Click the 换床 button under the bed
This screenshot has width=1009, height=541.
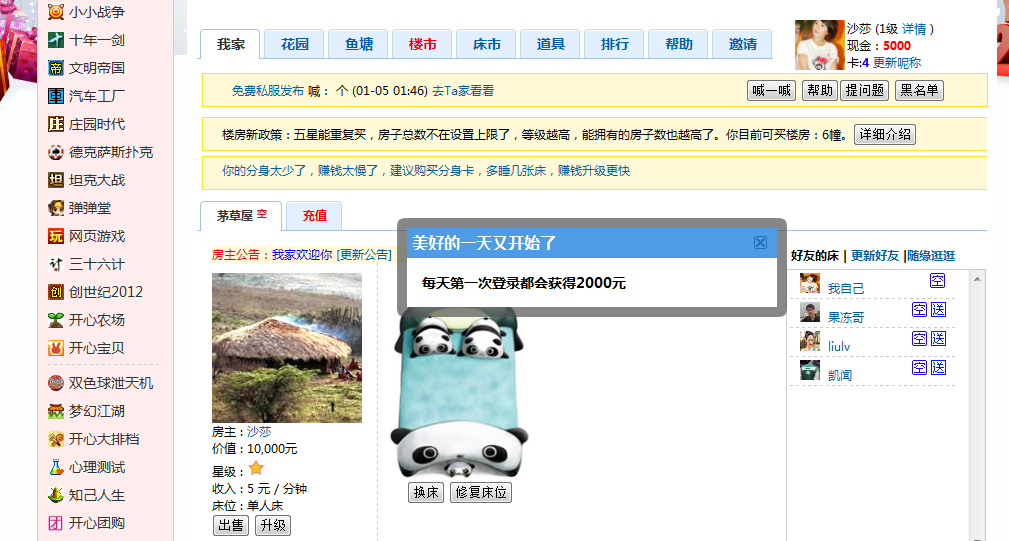(x=426, y=492)
